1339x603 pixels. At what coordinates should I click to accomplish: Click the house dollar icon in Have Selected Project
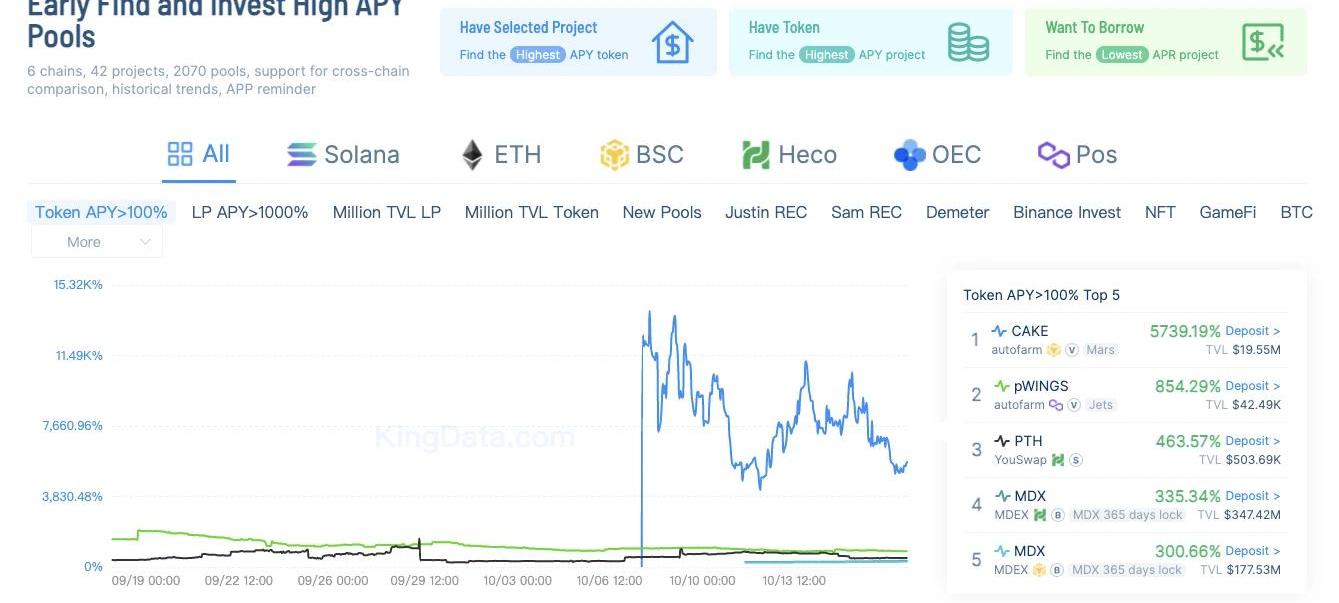[672, 43]
